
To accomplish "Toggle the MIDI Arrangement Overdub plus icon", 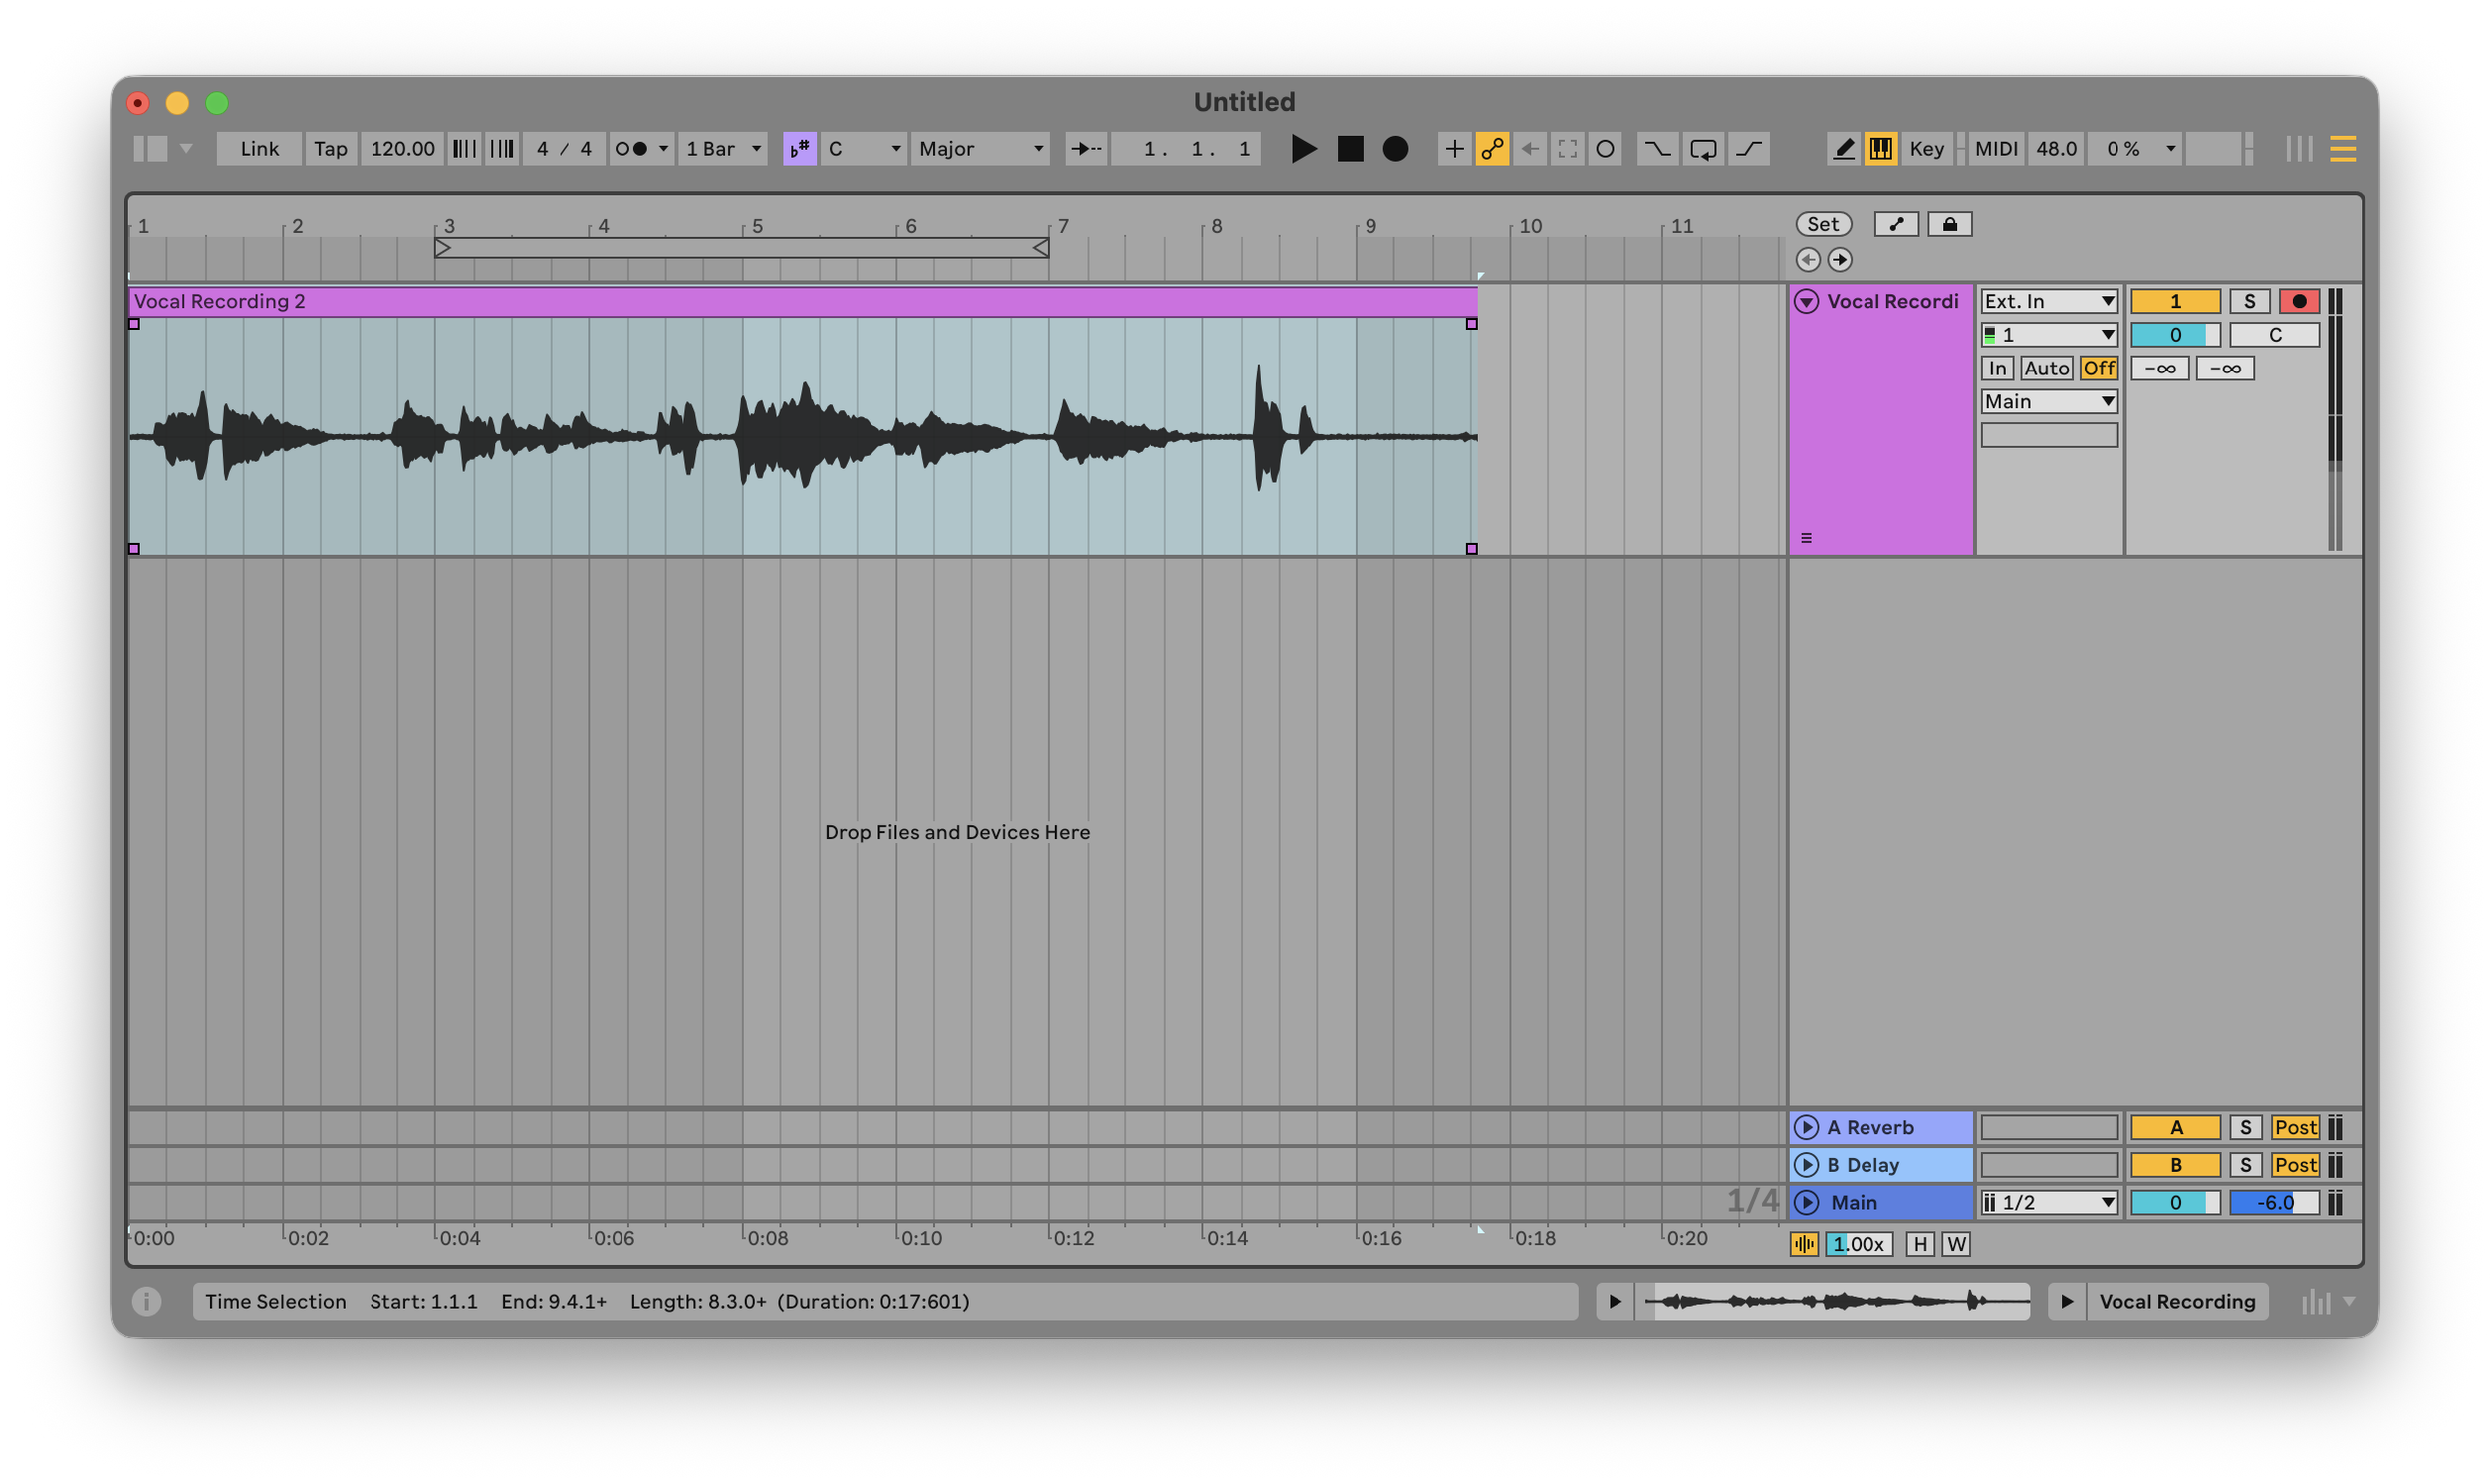I will pos(1454,149).
